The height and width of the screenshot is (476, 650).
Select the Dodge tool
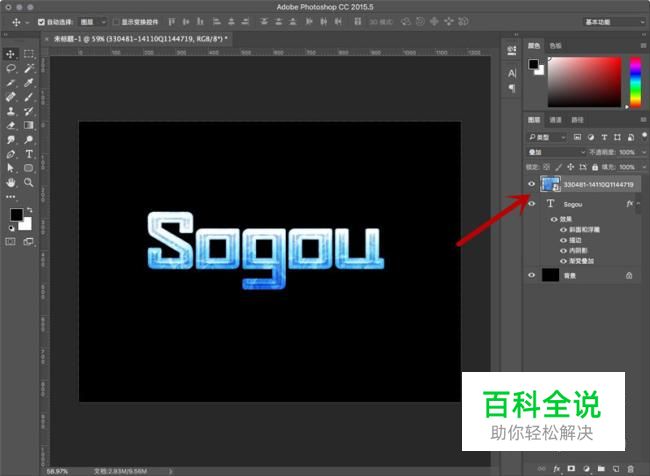tap(29, 140)
